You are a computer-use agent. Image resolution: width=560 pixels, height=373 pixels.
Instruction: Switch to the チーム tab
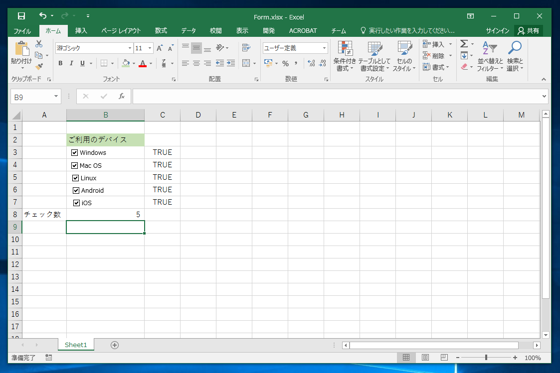(338, 31)
